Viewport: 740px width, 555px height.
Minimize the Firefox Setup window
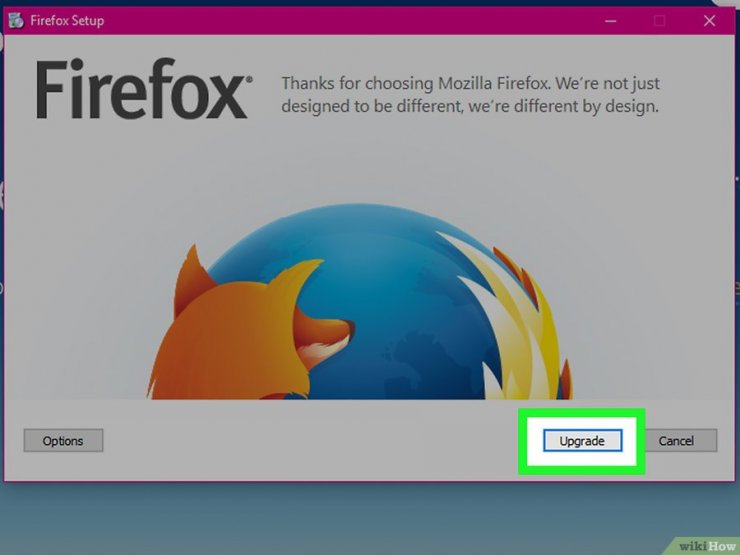click(x=611, y=21)
